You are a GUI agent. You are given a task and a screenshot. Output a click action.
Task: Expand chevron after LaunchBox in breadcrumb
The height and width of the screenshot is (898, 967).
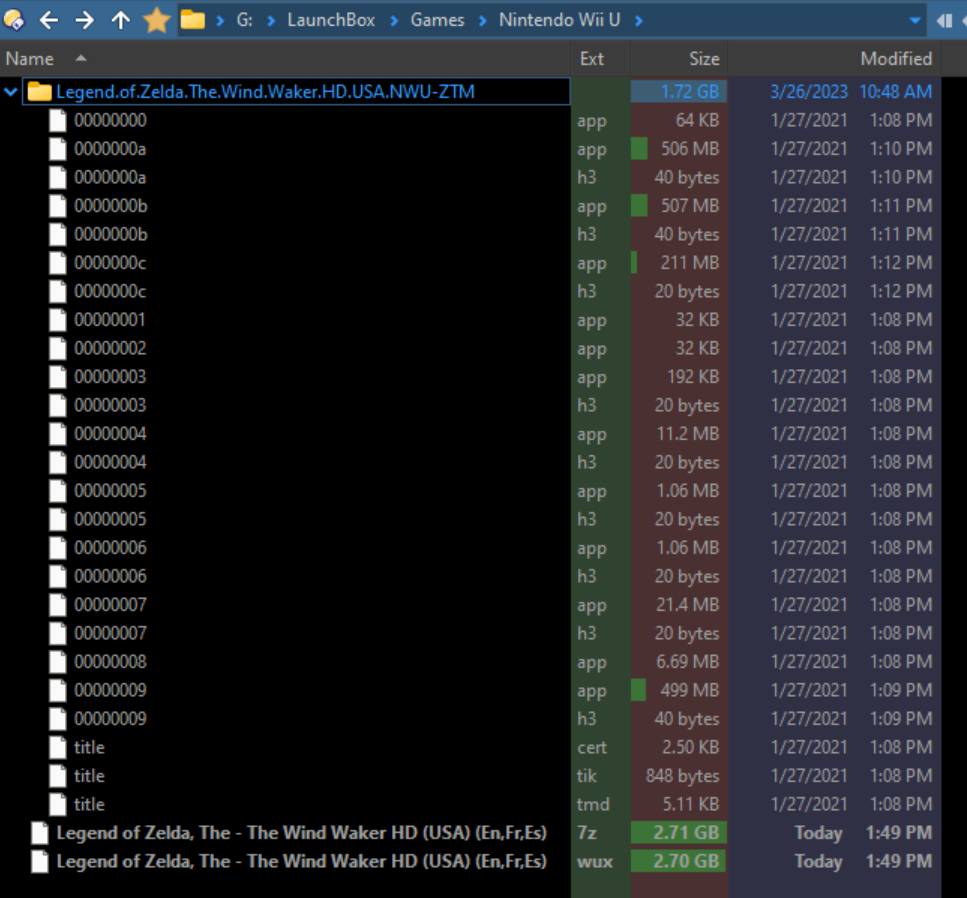pyautogui.click(x=394, y=20)
